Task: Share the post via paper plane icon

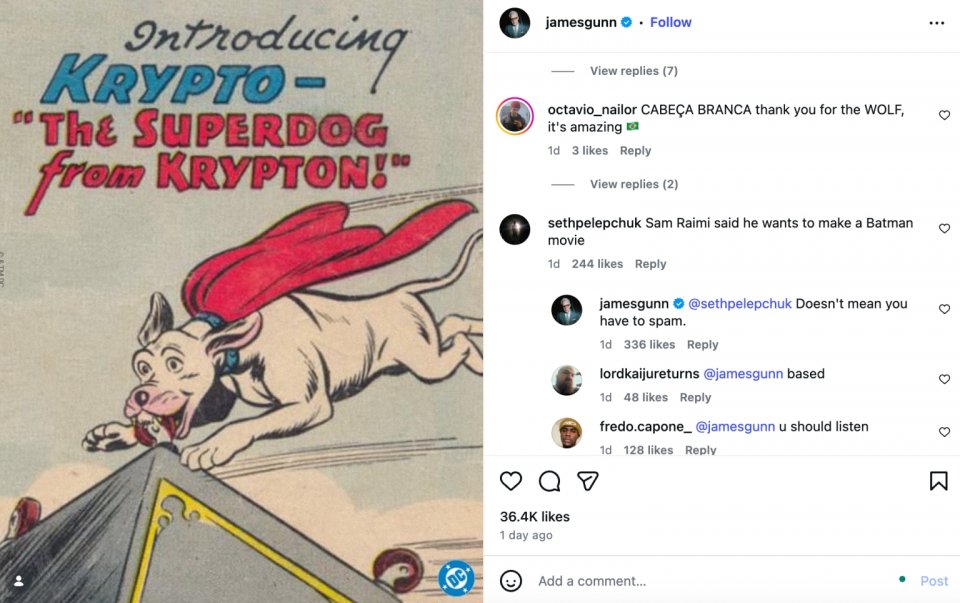Action: (588, 481)
